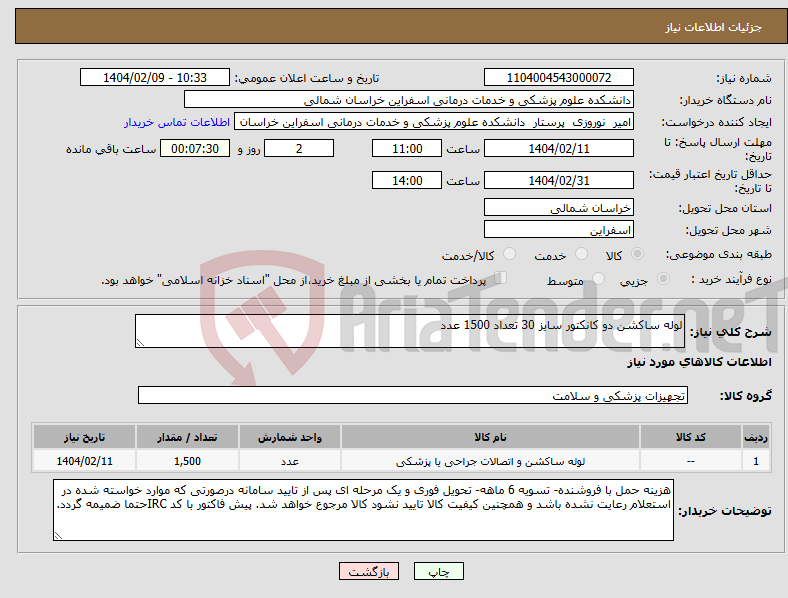Click the تاریخ نیاز column header

click(84, 437)
